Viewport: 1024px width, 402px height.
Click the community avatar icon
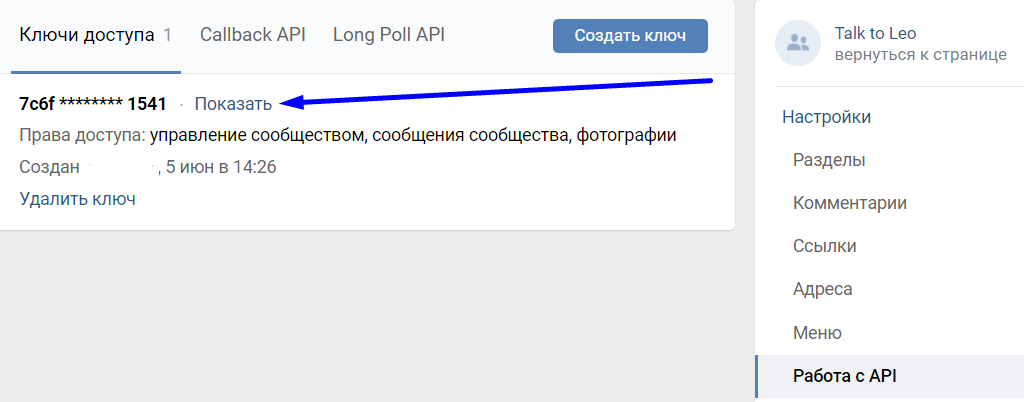[798, 43]
